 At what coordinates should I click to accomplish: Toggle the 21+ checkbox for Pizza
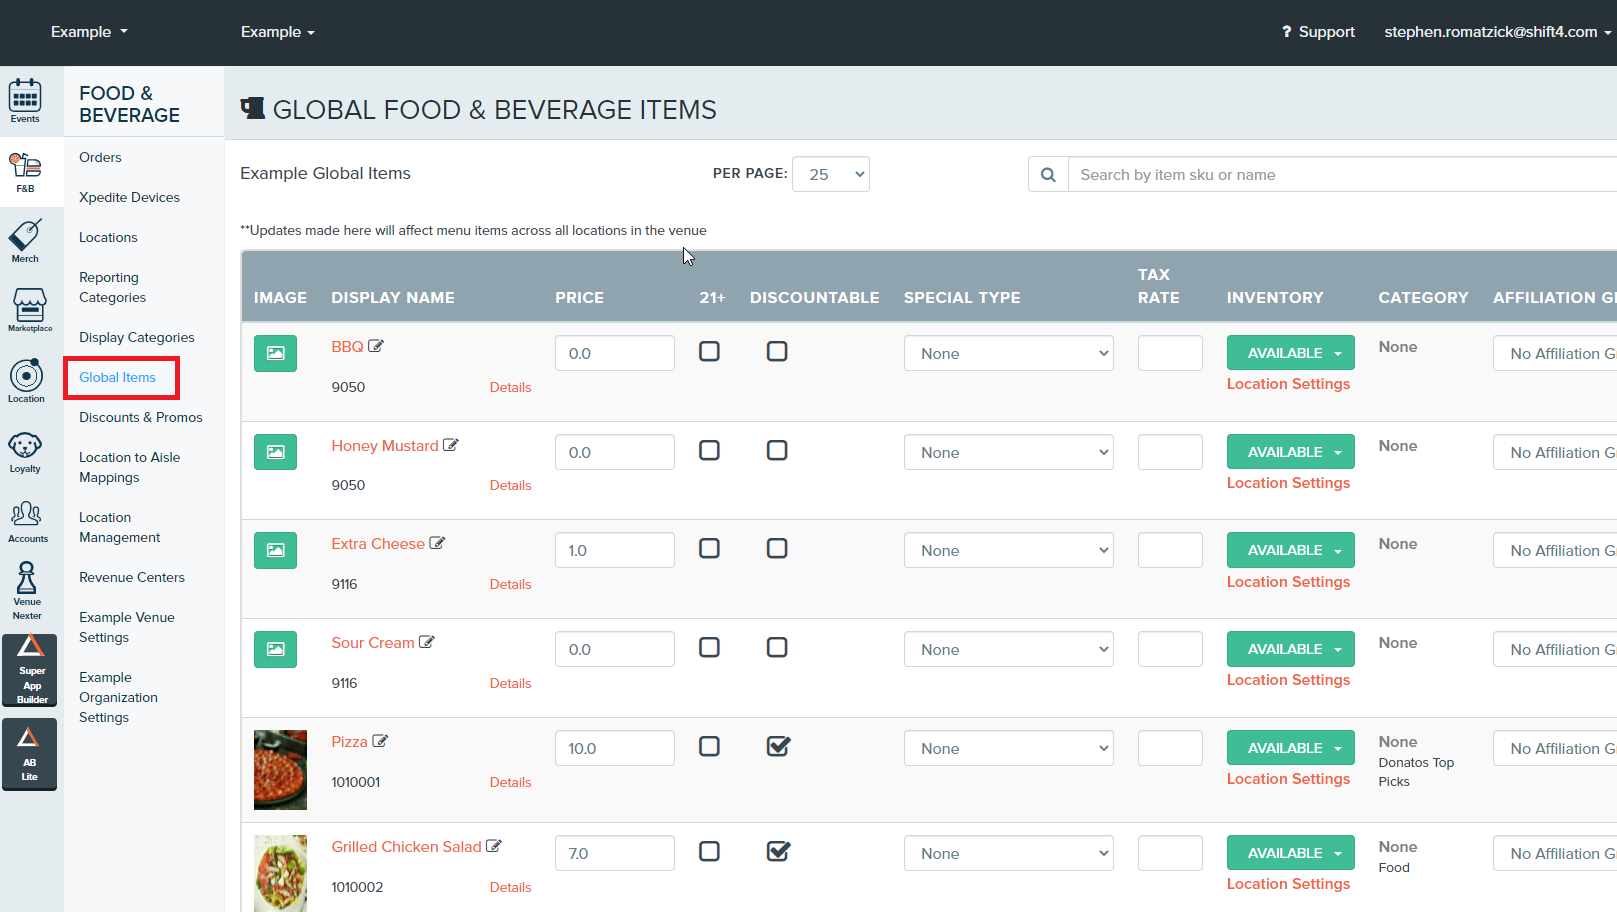[x=709, y=746]
